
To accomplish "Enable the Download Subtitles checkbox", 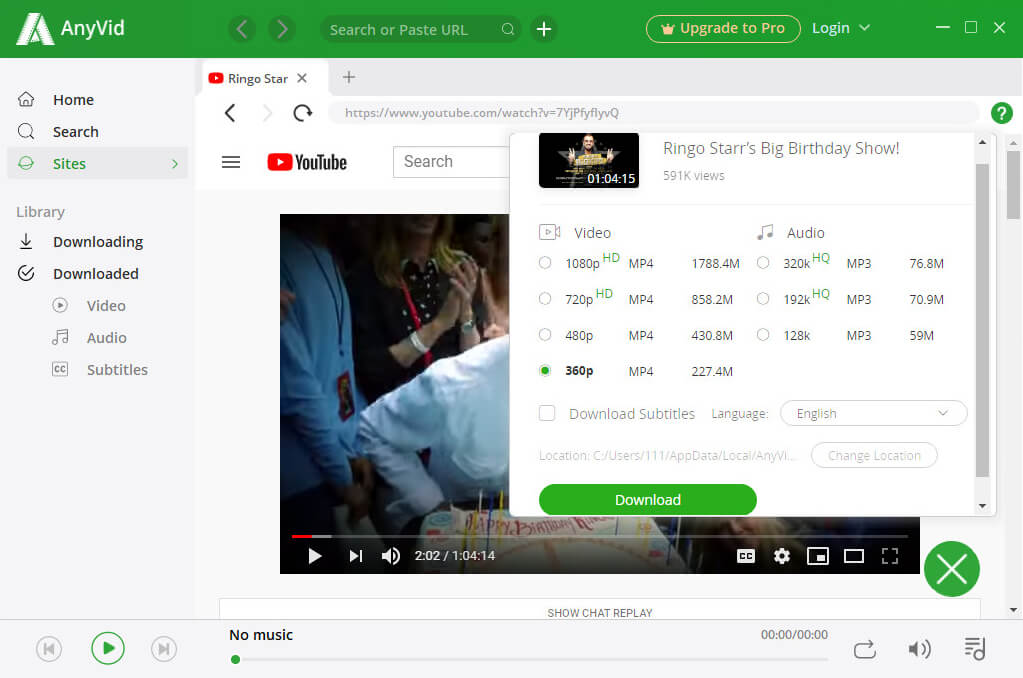I will click(x=547, y=414).
